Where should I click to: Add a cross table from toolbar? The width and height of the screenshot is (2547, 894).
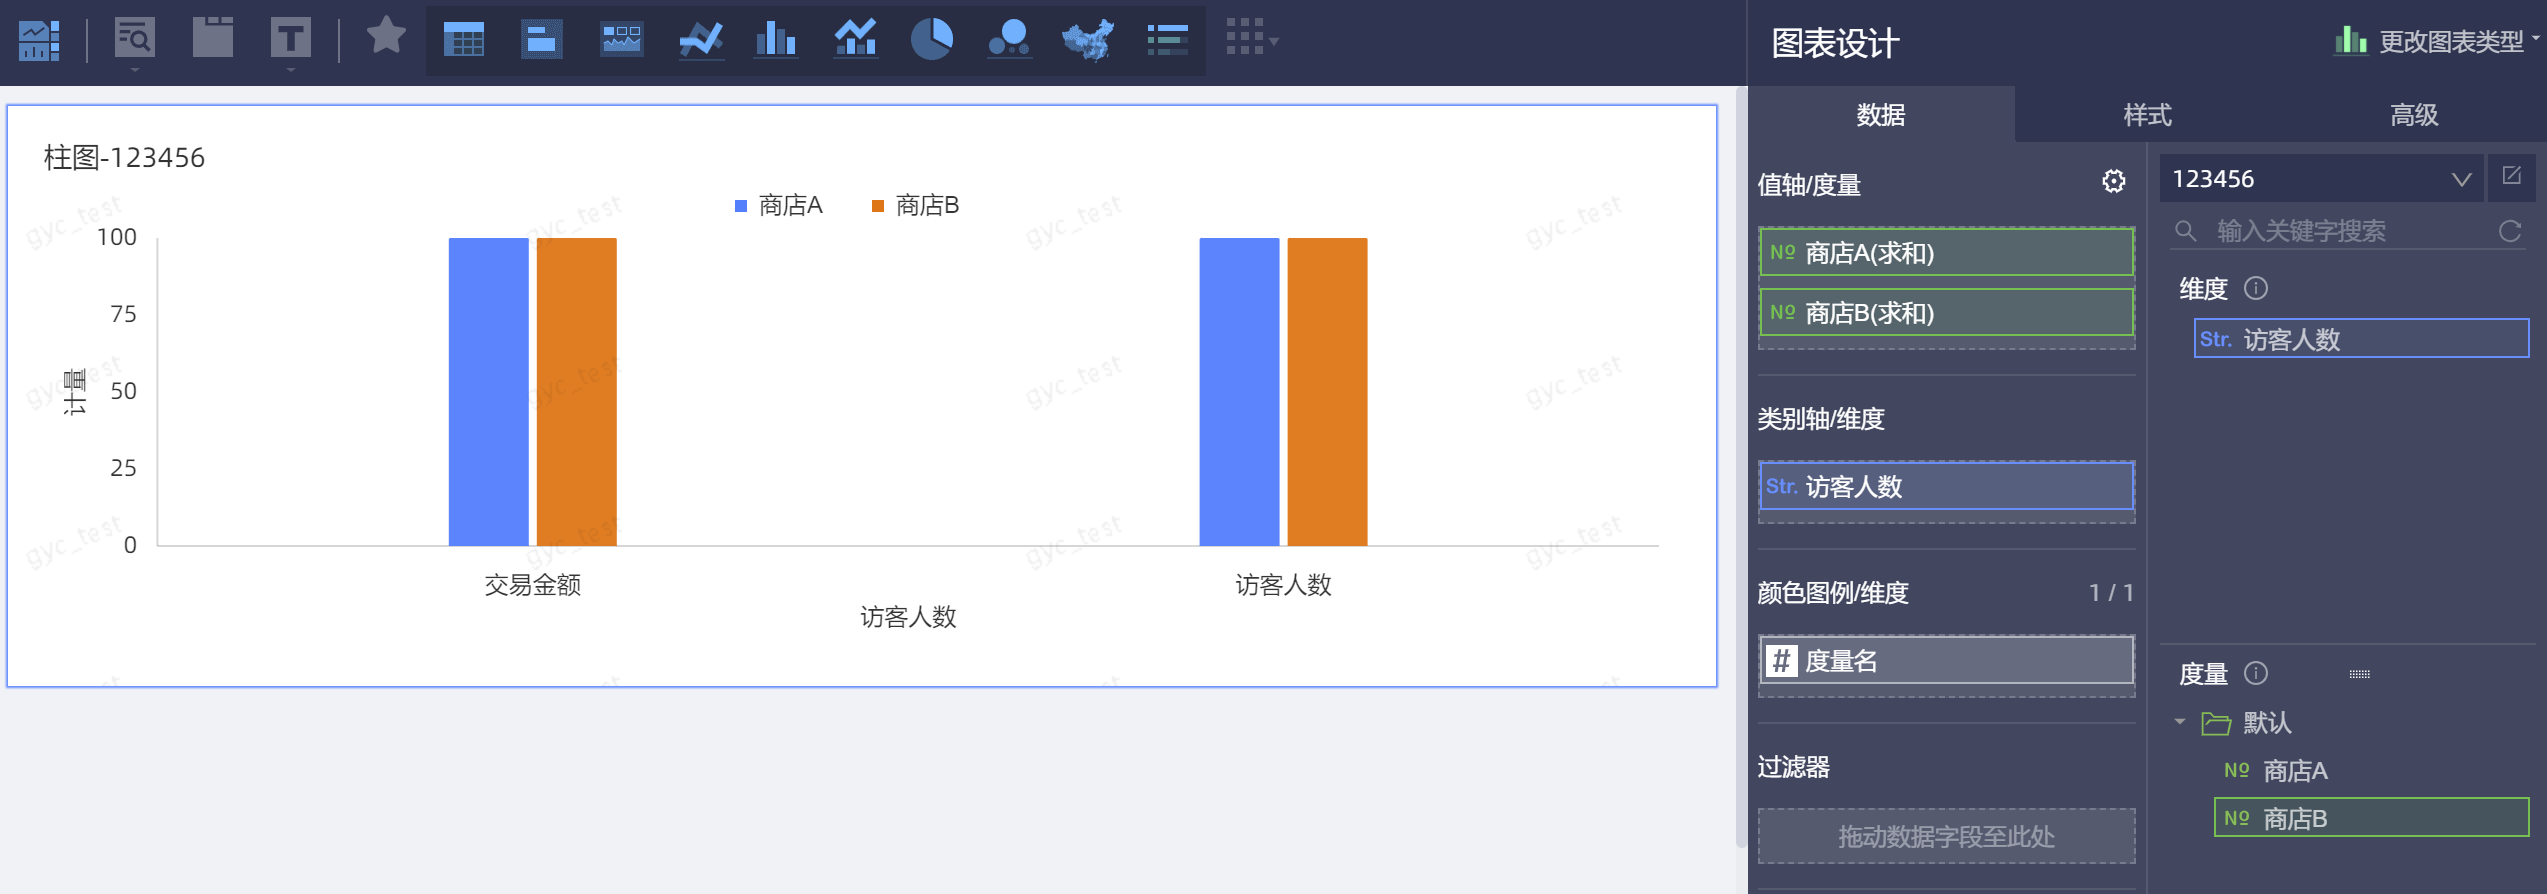click(464, 40)
